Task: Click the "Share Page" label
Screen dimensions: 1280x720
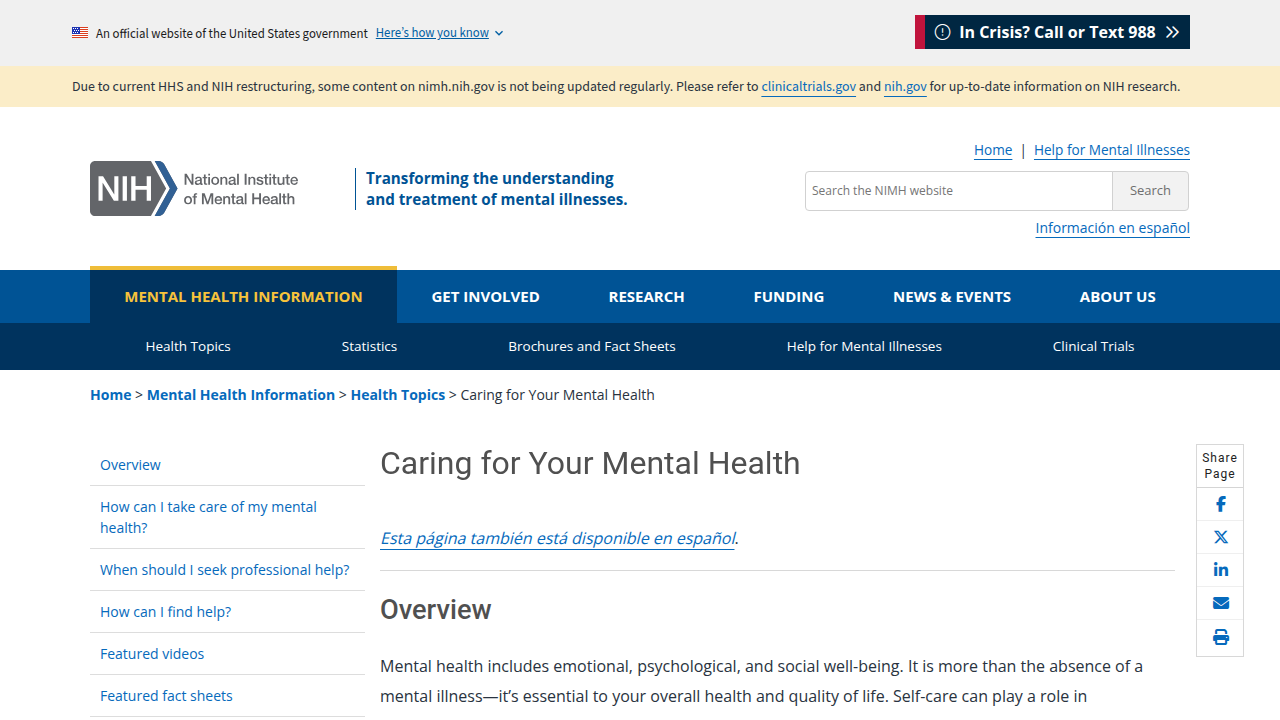Action: (1219, 466)
